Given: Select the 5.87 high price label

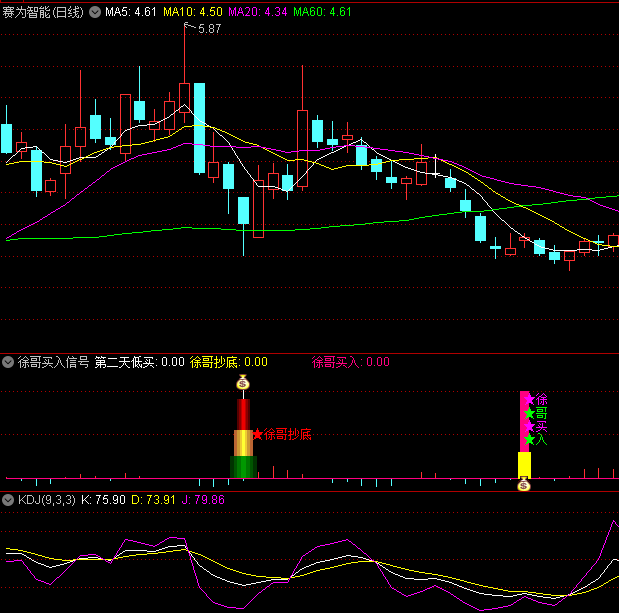Looking at the screenshot, I should click(x=210, y=29).
